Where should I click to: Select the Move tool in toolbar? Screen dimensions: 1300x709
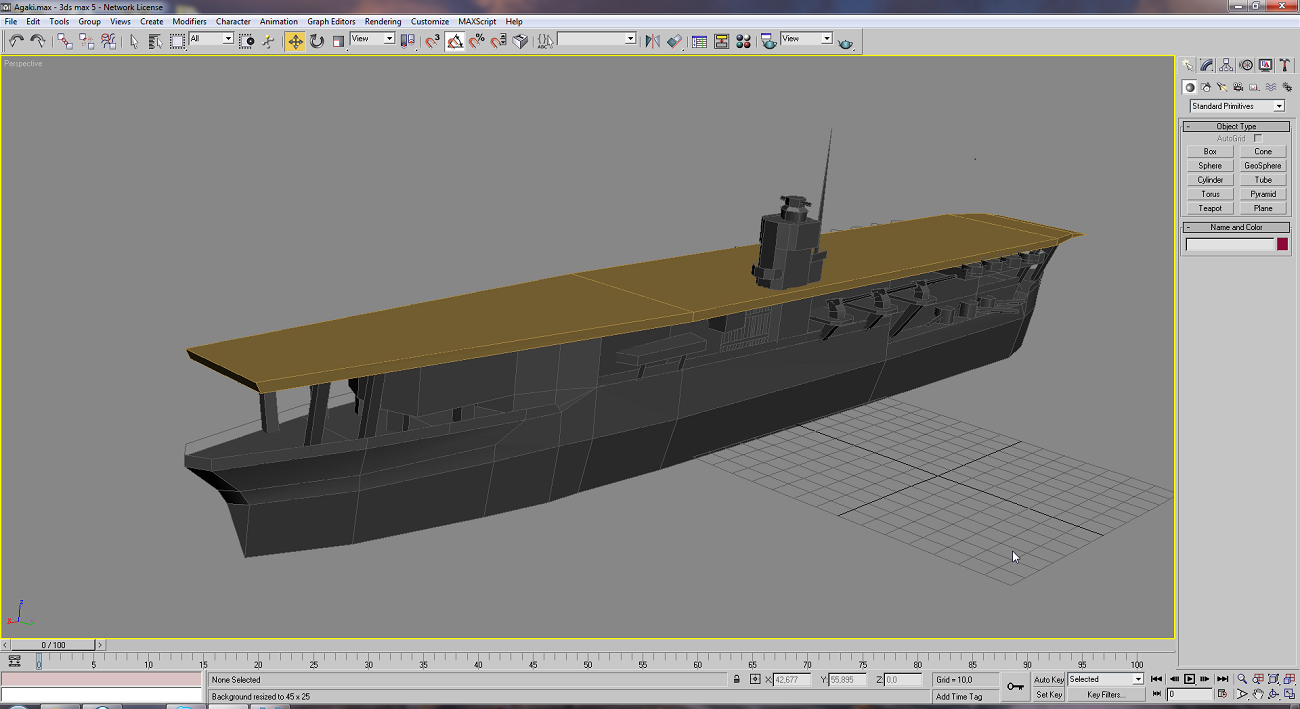click(x=295, y=41)
